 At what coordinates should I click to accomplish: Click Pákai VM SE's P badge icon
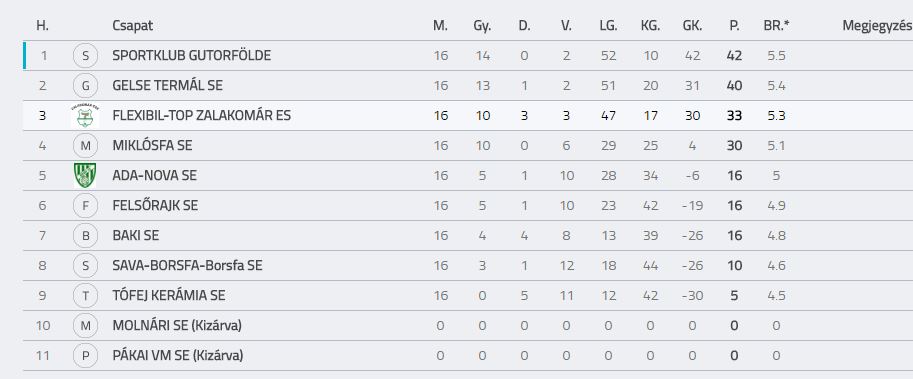tap(86, 356)
